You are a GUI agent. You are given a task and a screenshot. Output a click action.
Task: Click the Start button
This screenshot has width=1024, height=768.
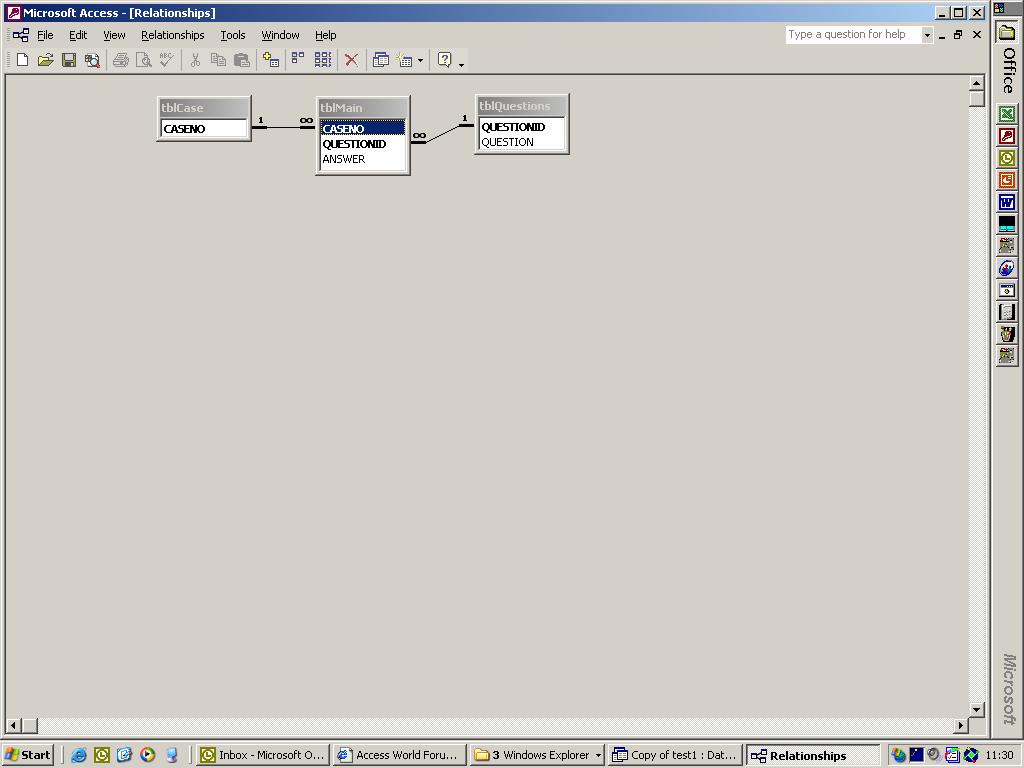27,755
